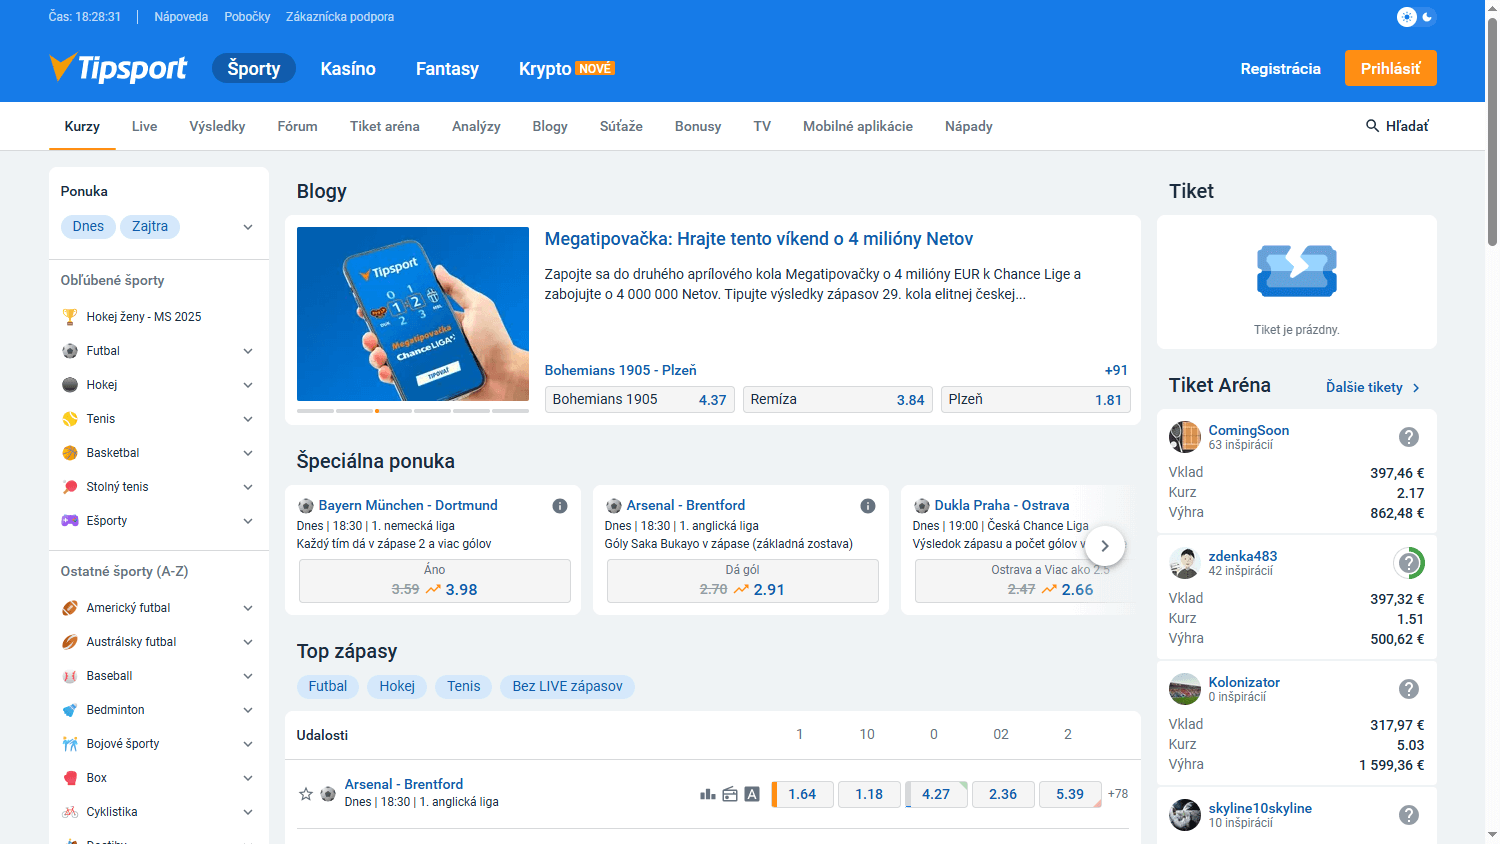Open the Výsledky tab

[217, 126]
